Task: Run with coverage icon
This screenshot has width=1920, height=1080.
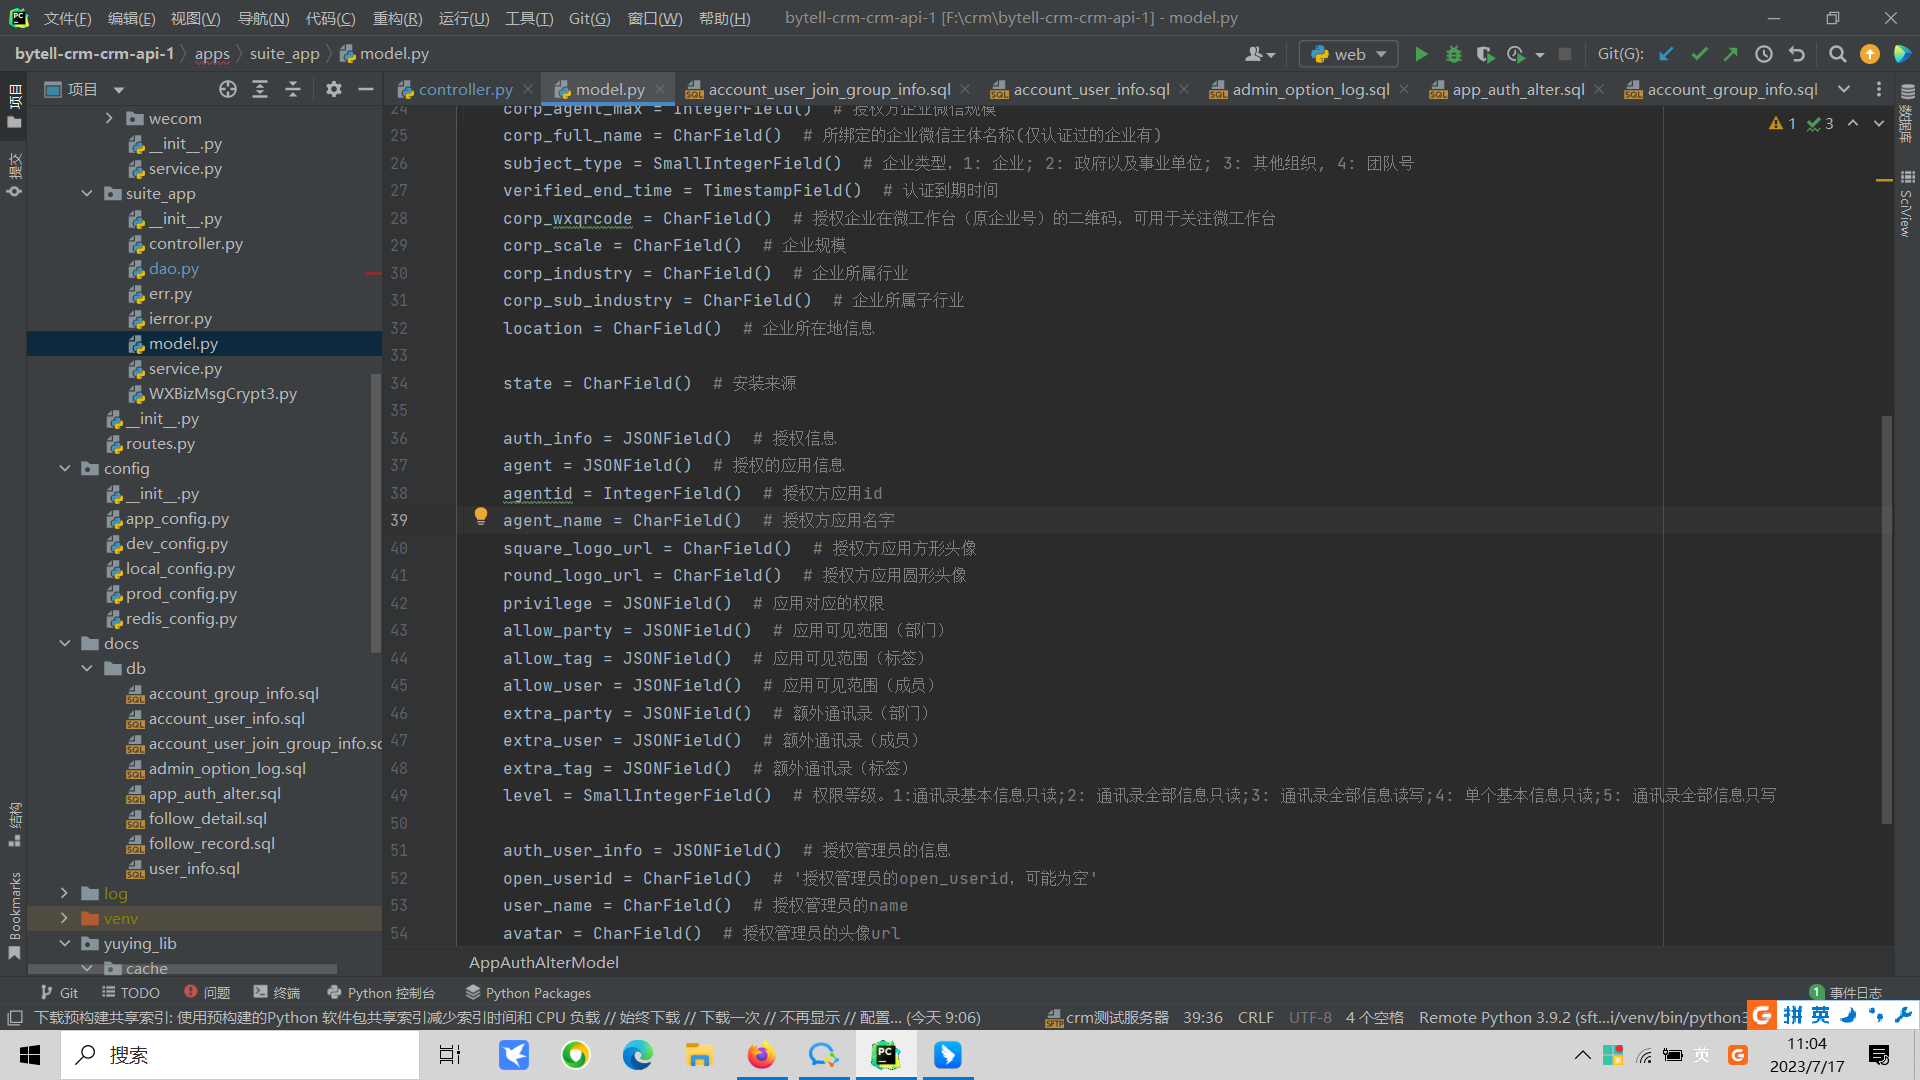Action: pyautogui.click(x=1485, y=54)
